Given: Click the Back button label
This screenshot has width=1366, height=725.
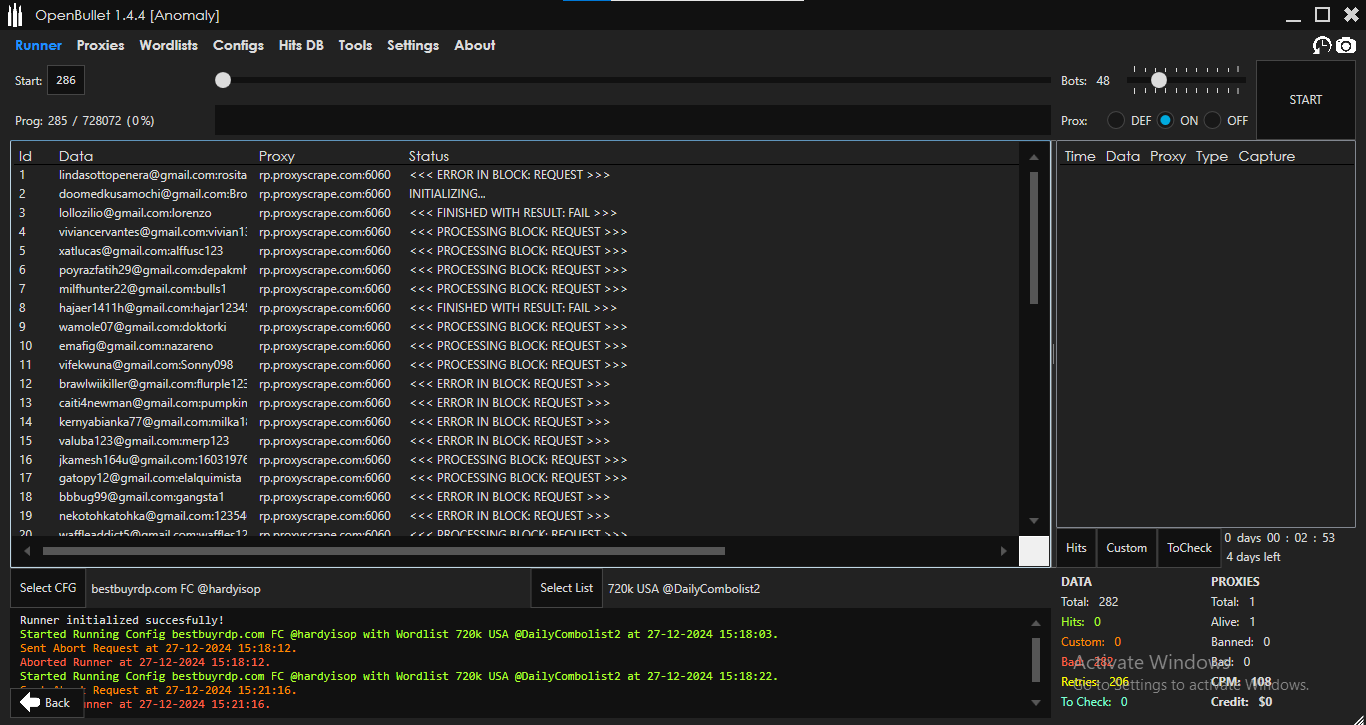Looking at the screenshot, I should pyautogui.click(x=58, y=703).
